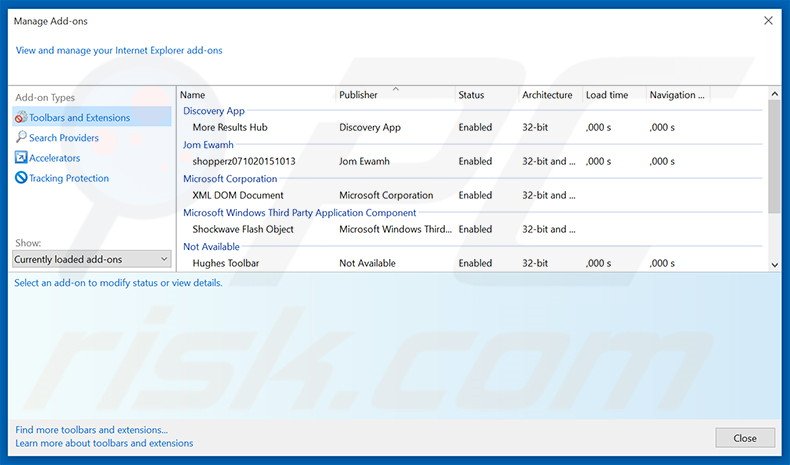Select the Hughes Toolbar add-on

226,263
